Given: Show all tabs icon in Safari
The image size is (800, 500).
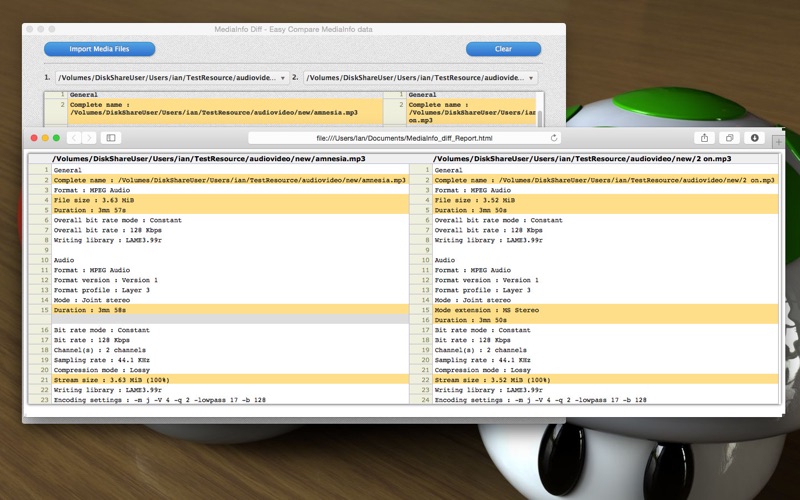Looking at the screenshot, I should (x=730, y=138).
